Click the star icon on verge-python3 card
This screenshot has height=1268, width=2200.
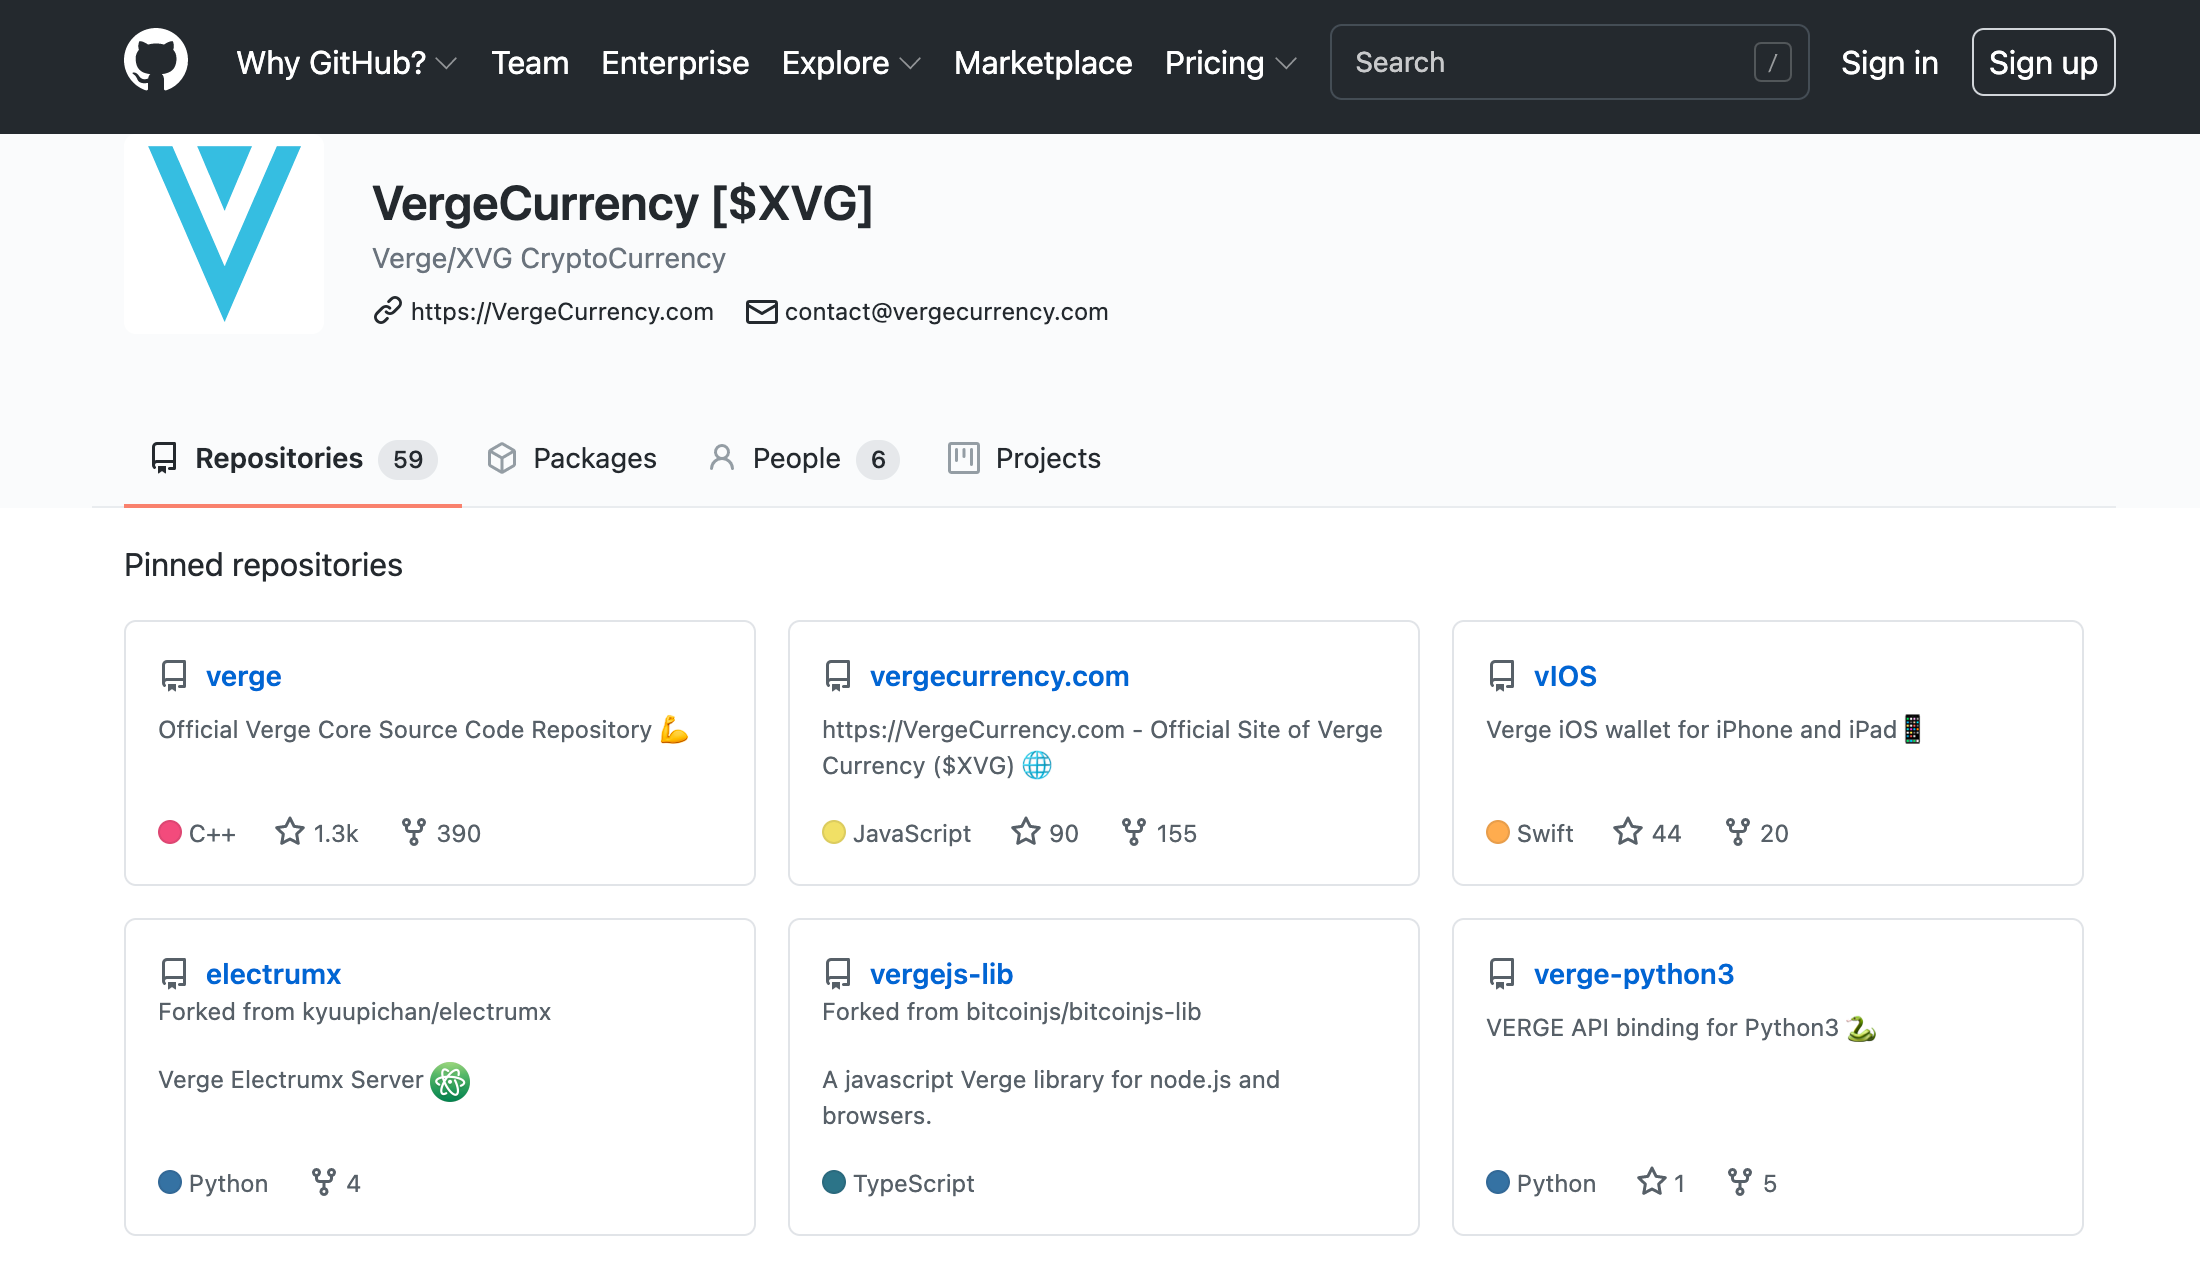[x=1652, y=1181]
